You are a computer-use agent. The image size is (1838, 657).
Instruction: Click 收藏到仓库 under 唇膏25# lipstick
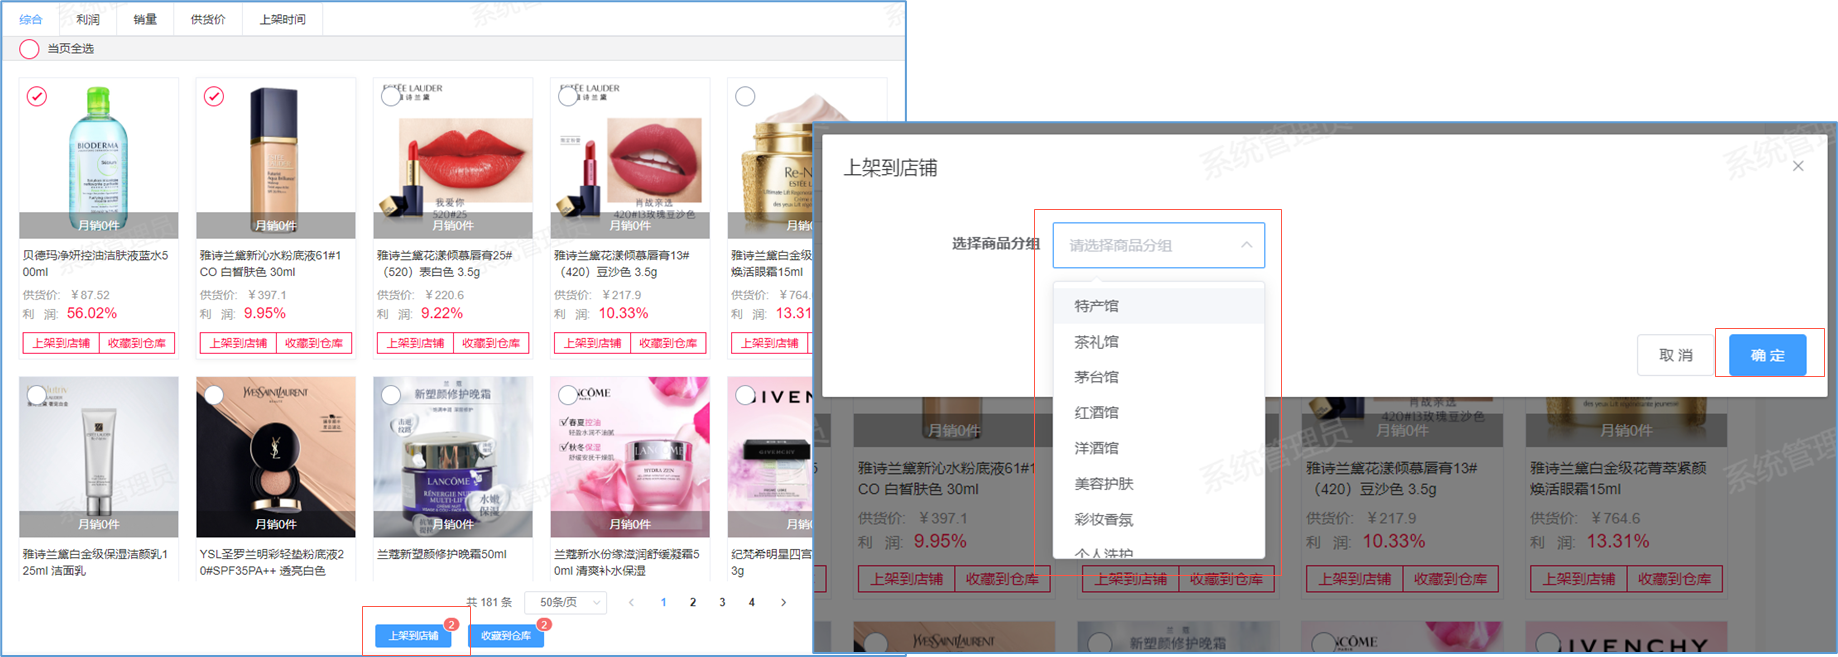click(x=491, y=343)
